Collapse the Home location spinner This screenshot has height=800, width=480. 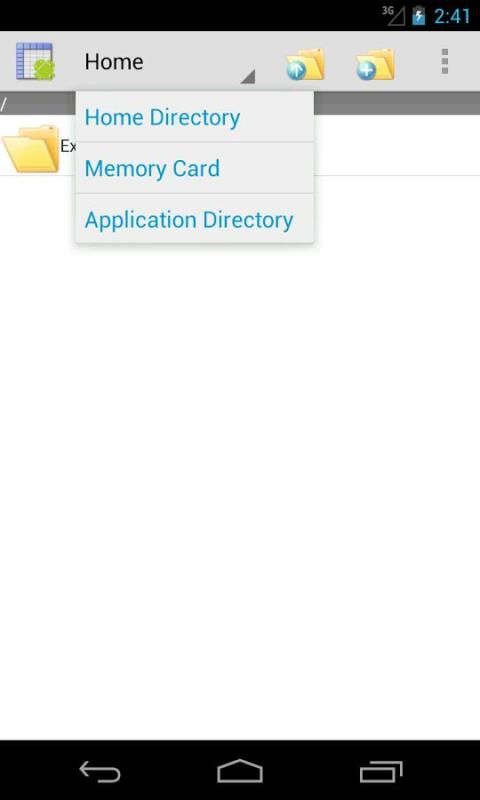pyautogui.click(x=168, y=62)
